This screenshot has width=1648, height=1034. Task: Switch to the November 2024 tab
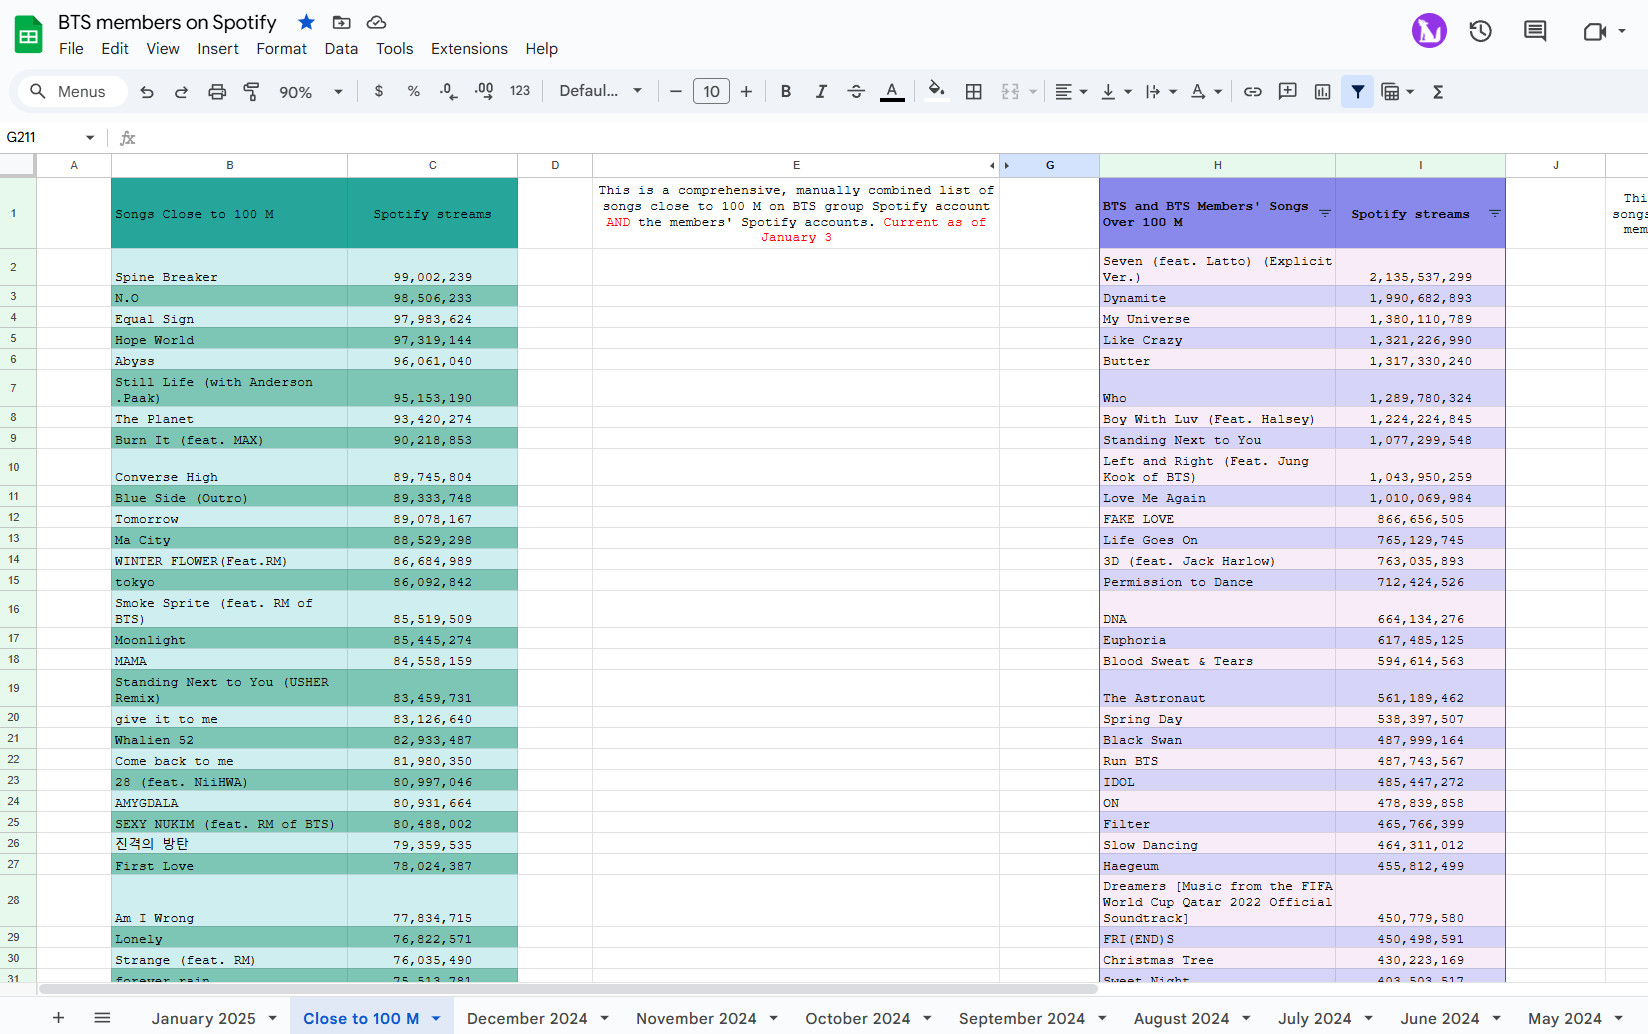click(696, 1018)
